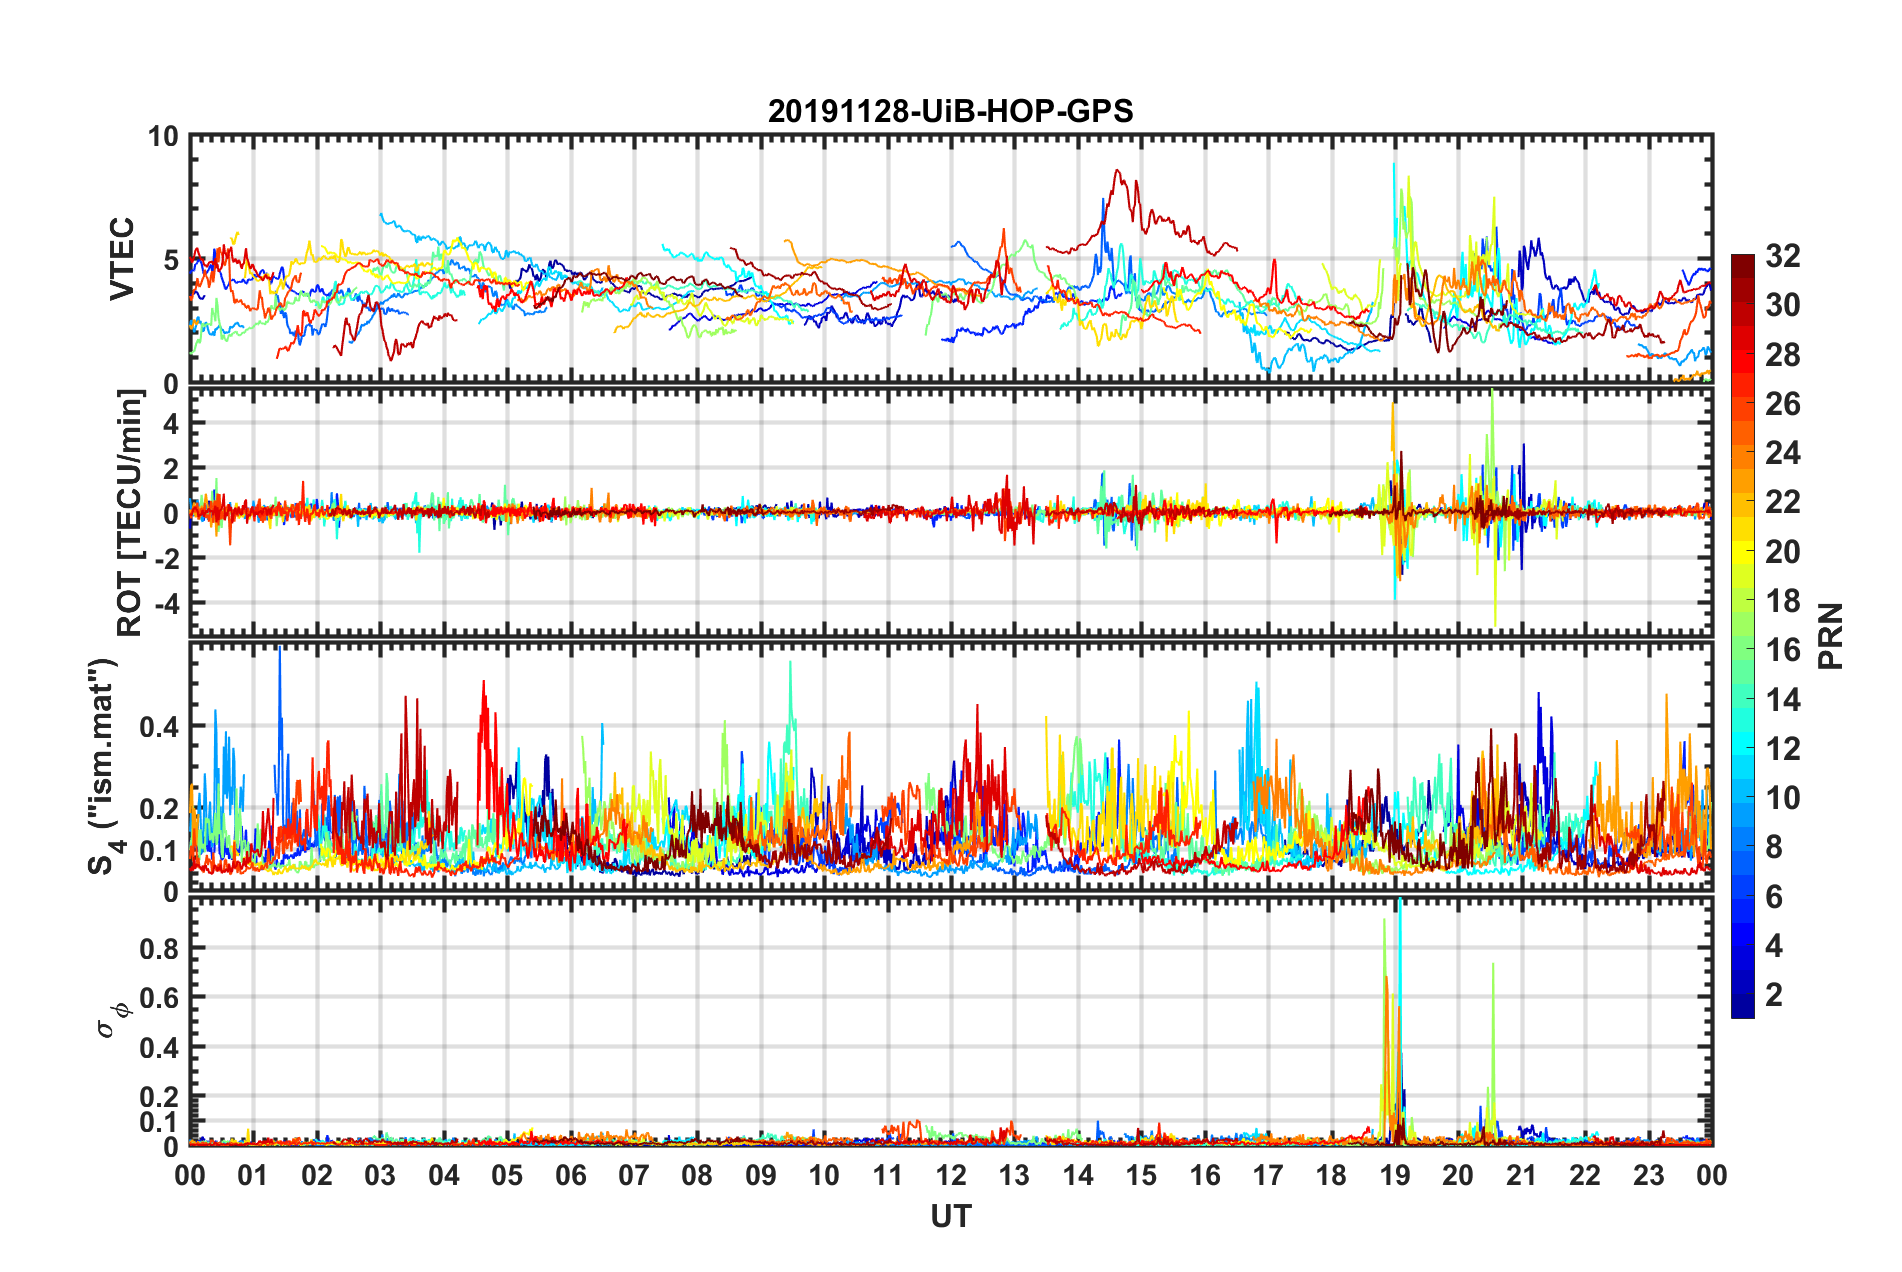Click x-axis tick label 12

click(x=950, y=1175)
